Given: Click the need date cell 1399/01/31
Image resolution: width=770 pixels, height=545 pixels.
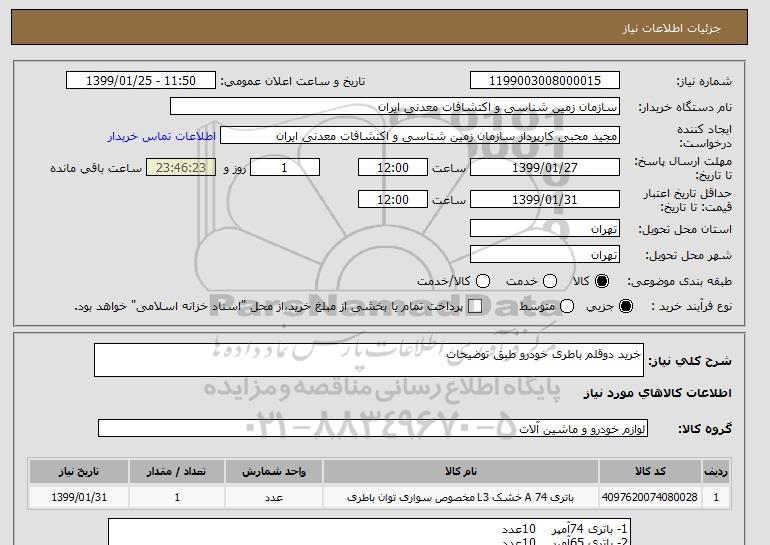Looking at the screenshot, I should click(x=79, y=497).
